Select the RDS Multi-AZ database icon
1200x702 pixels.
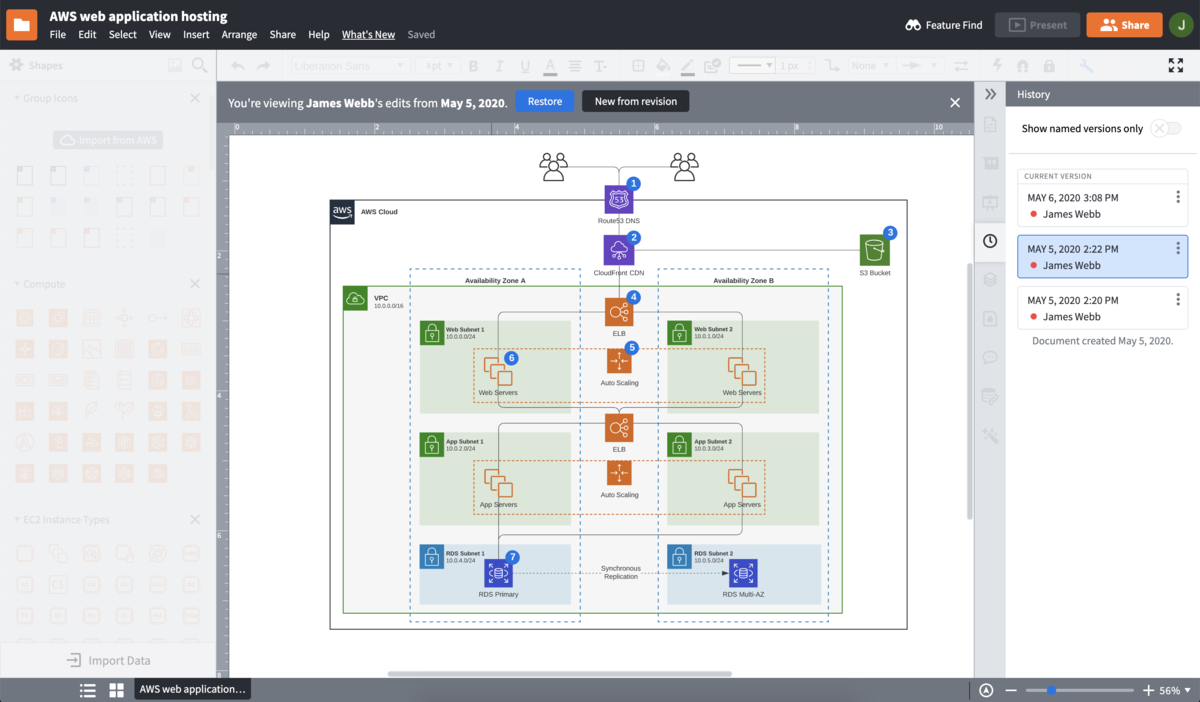(x=743, y=573)
